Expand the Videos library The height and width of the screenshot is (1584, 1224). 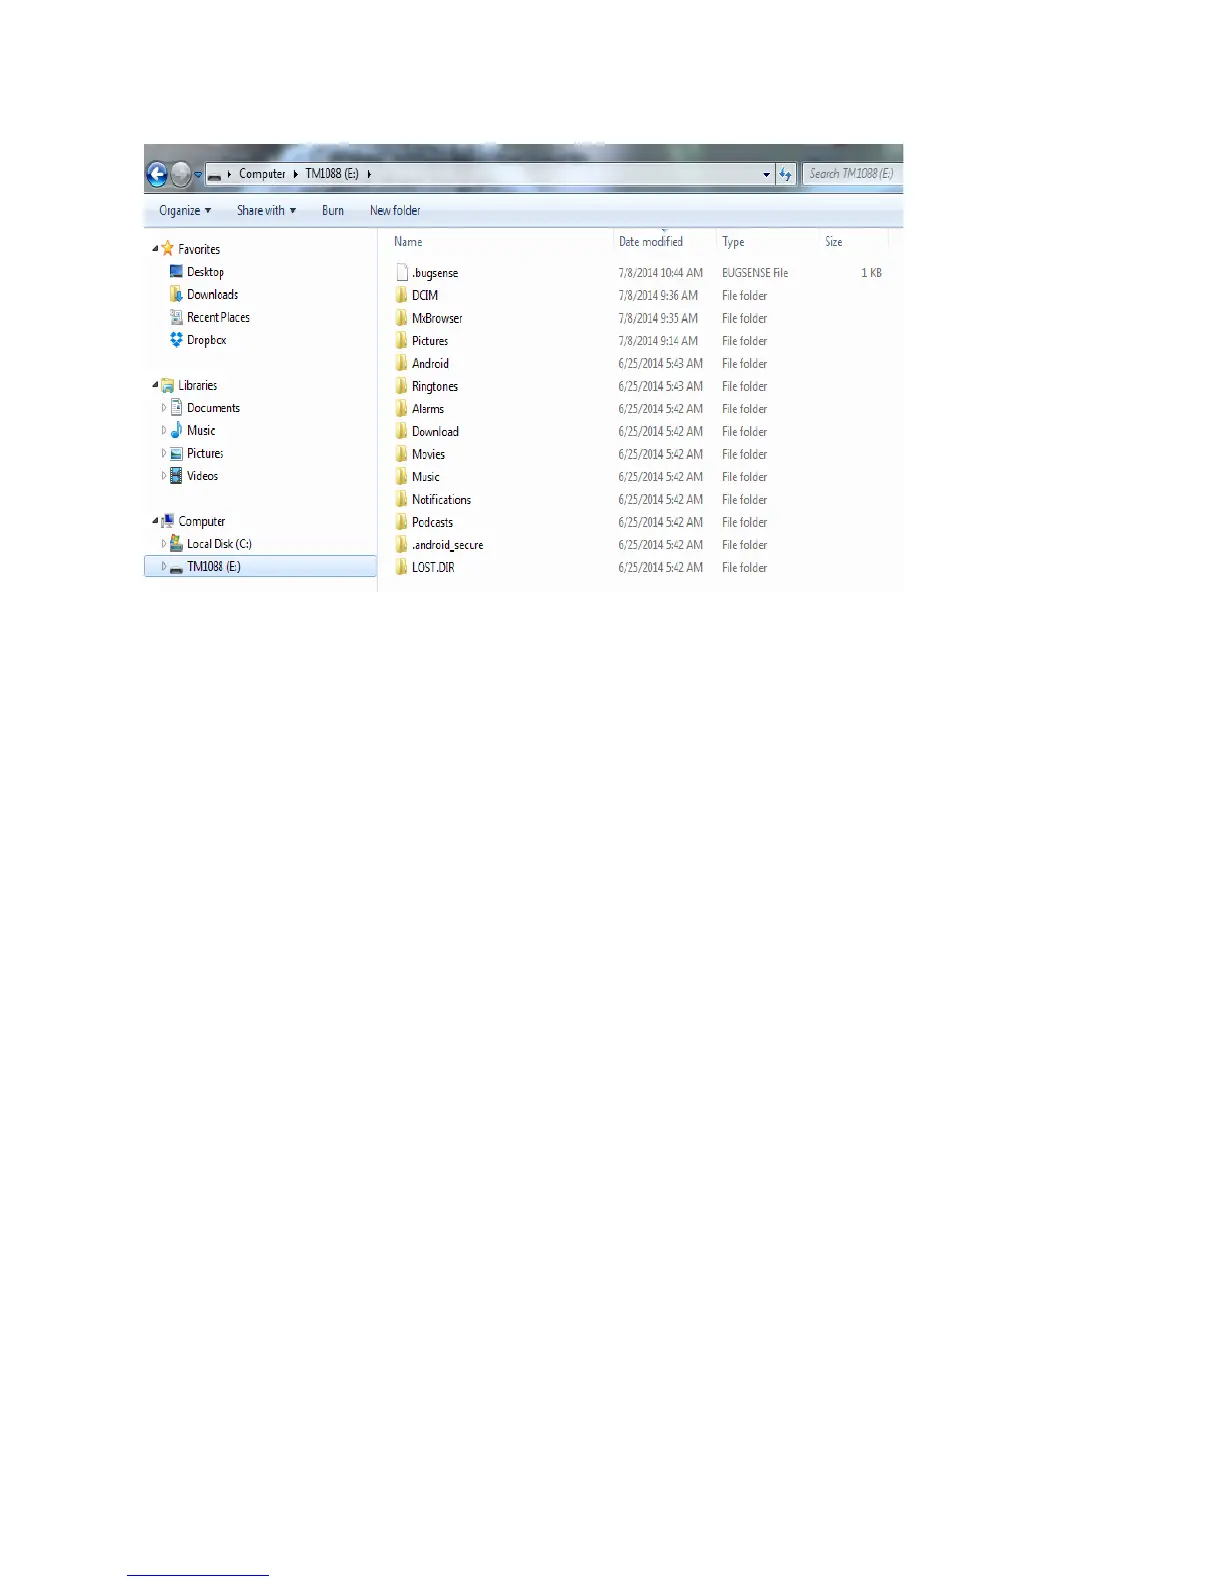164,476
